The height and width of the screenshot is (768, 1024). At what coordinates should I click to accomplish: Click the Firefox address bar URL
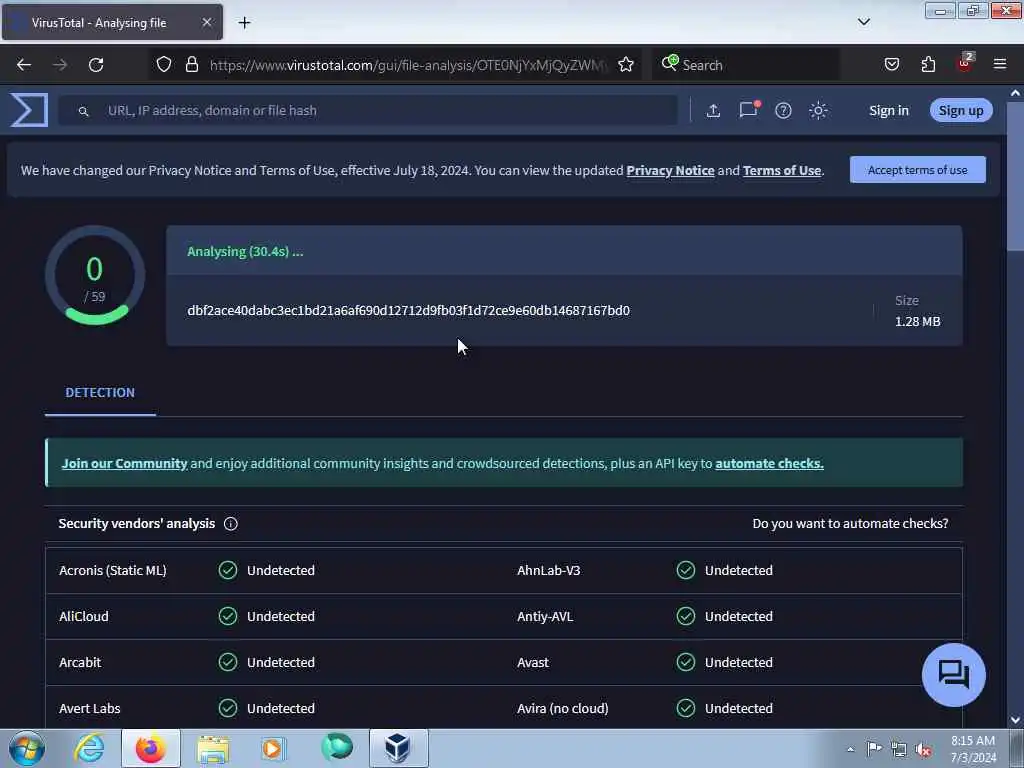coord(408,65)
